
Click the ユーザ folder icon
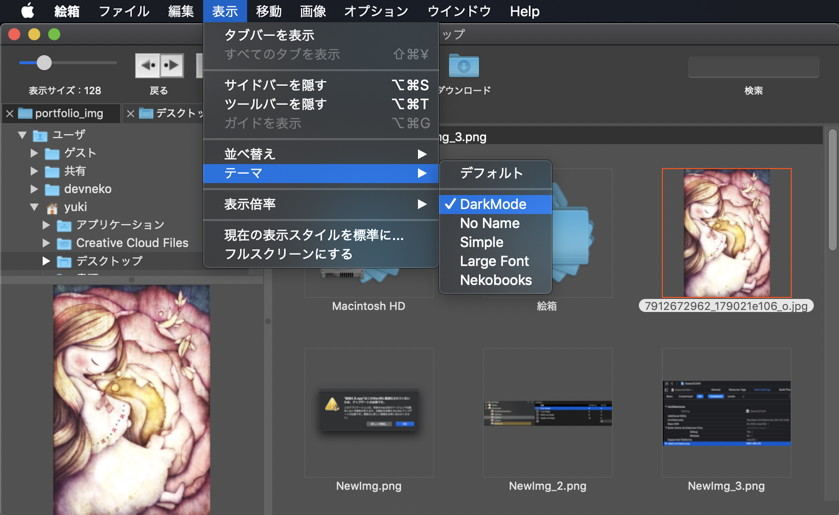tap(40, 135)
